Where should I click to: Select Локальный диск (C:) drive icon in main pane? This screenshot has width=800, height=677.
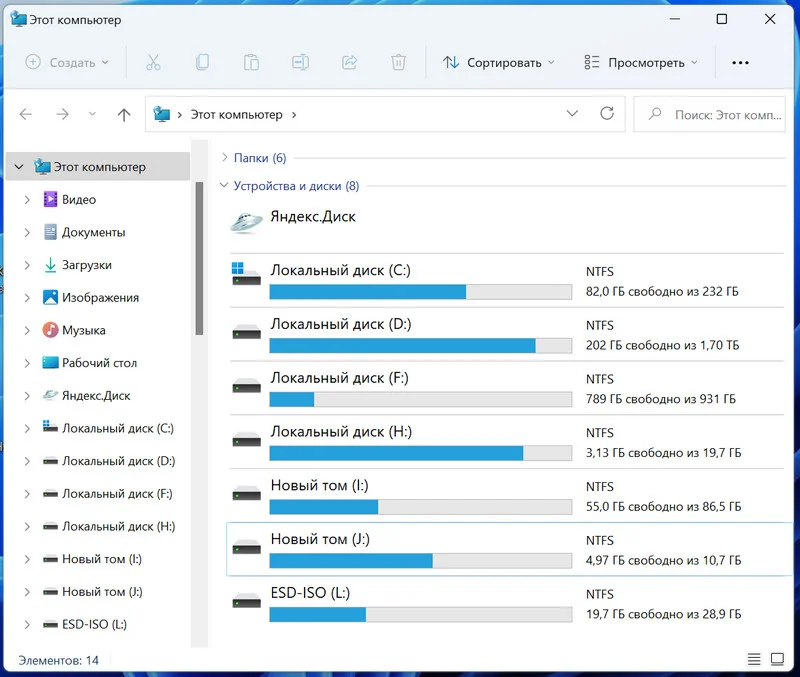[x=246, y=274]
